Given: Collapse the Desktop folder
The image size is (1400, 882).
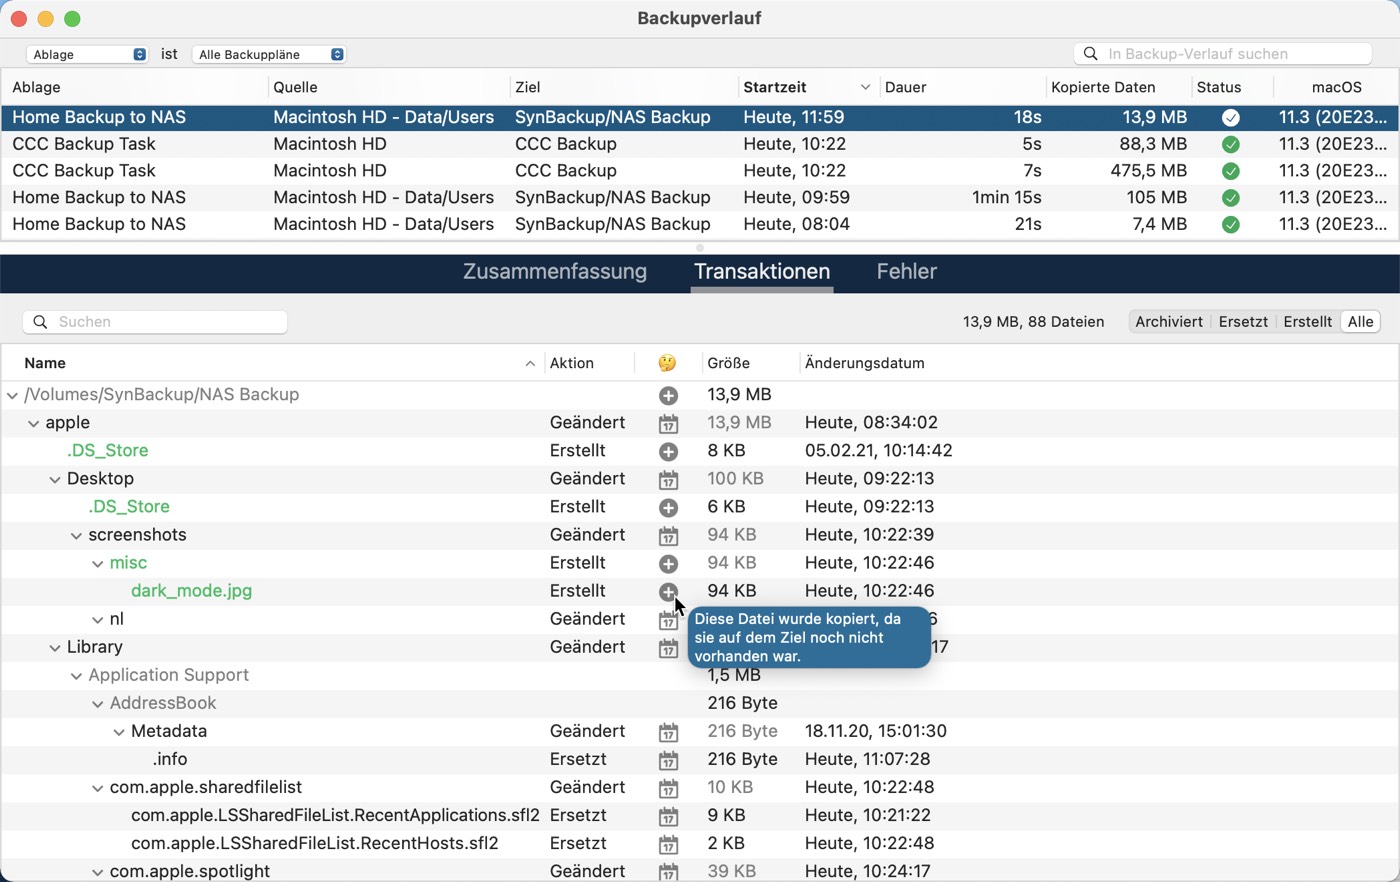Looking at the screenshot, I should coord(55,479).
